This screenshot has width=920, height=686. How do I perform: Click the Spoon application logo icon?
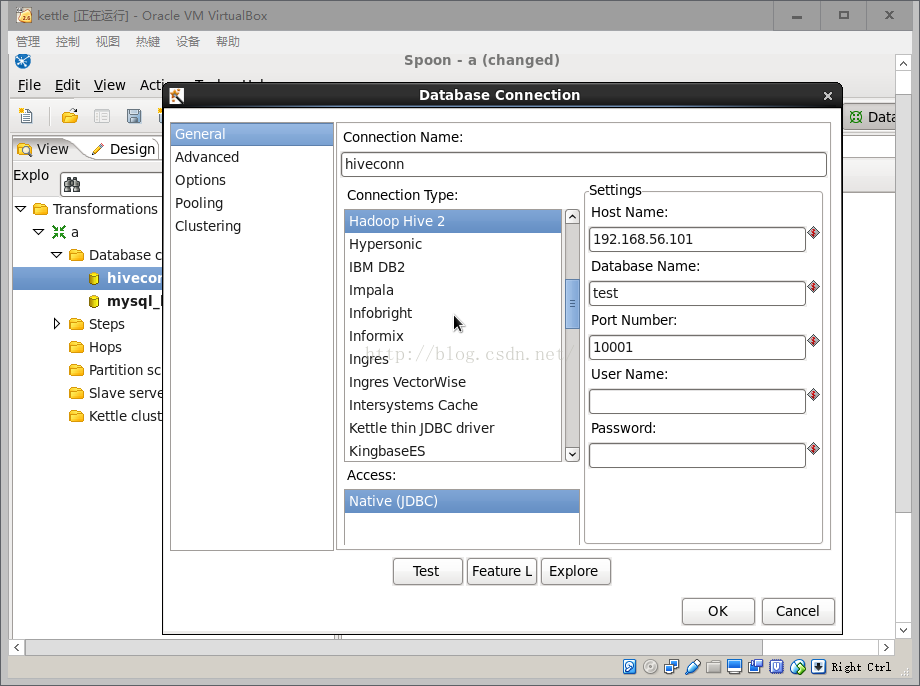point(23,61)
